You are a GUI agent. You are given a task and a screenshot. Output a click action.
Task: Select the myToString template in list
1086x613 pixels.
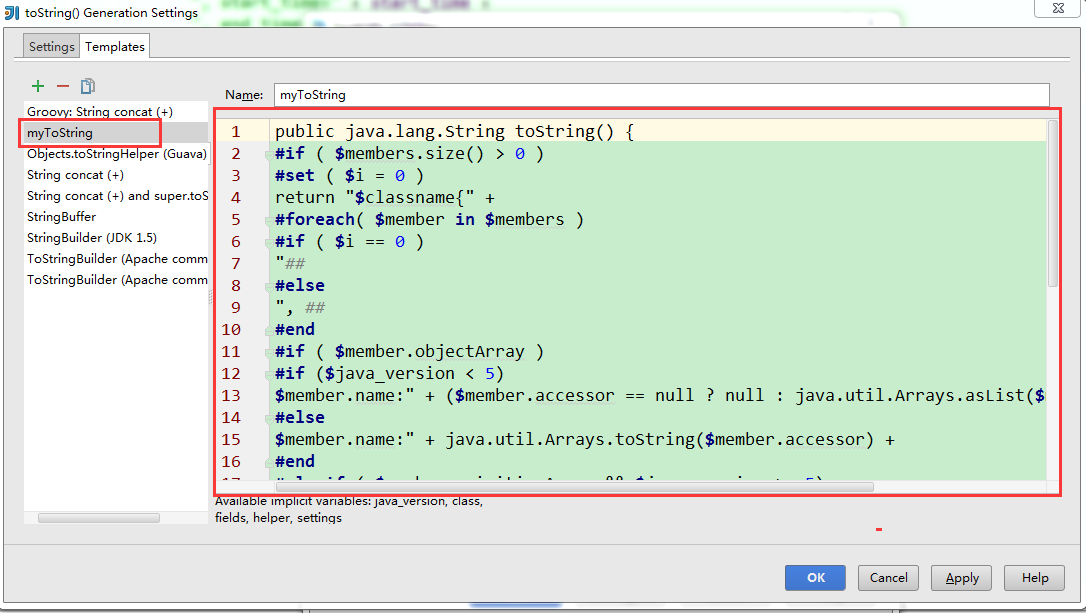(x=60, y=133)
